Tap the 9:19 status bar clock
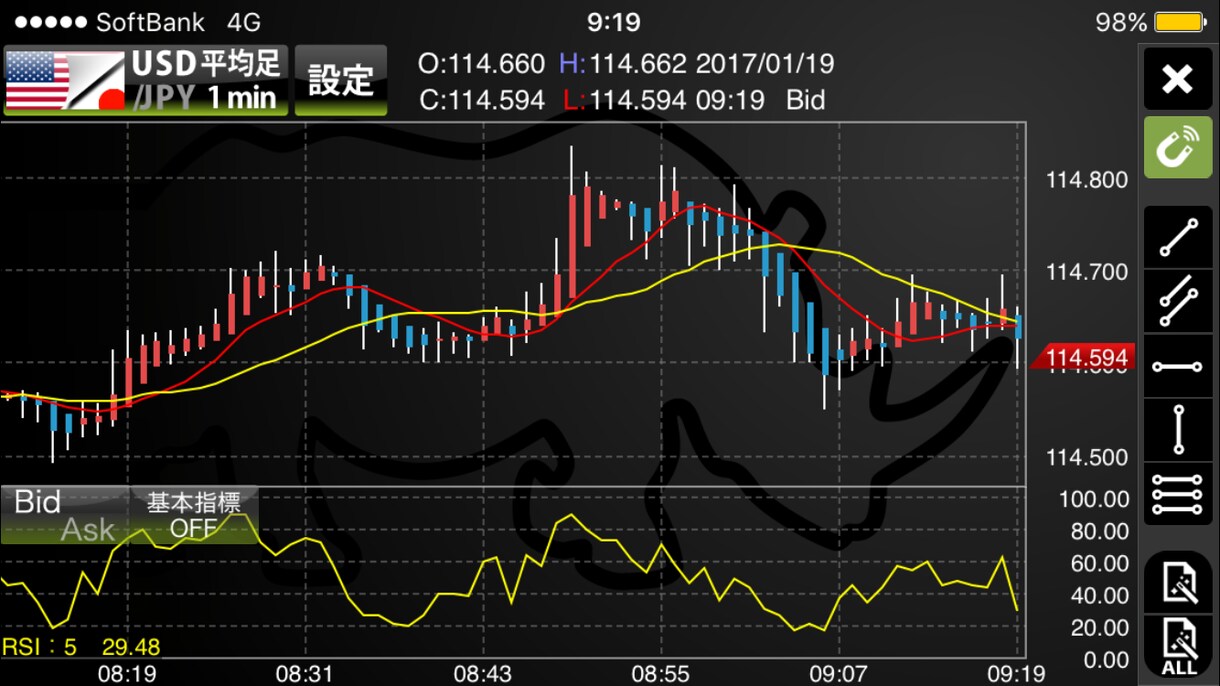 613,22
